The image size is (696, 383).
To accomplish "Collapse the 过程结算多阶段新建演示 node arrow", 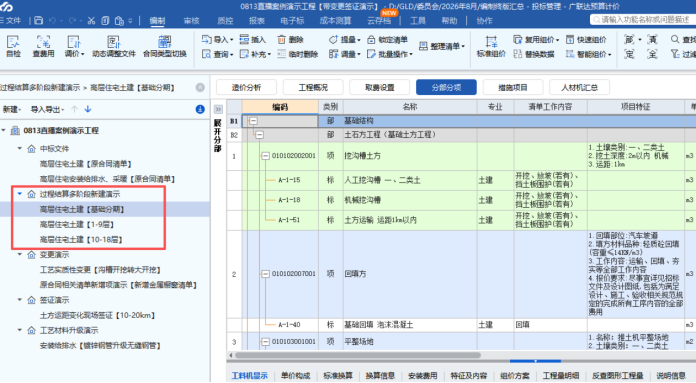I will click(x=20, y=193).
